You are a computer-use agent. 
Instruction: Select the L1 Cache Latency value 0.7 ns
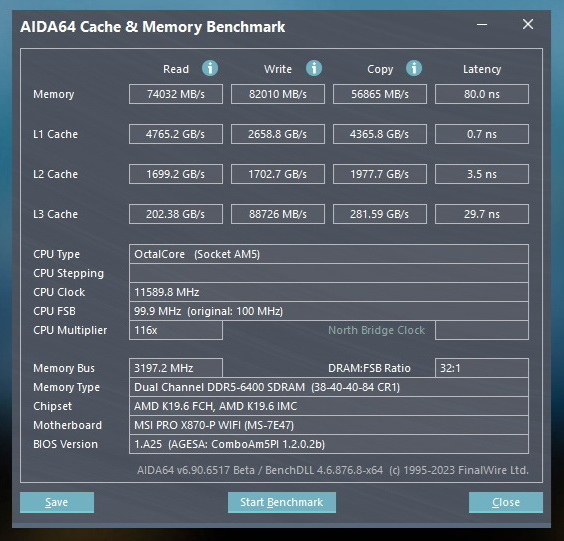[x=482, y=134]
